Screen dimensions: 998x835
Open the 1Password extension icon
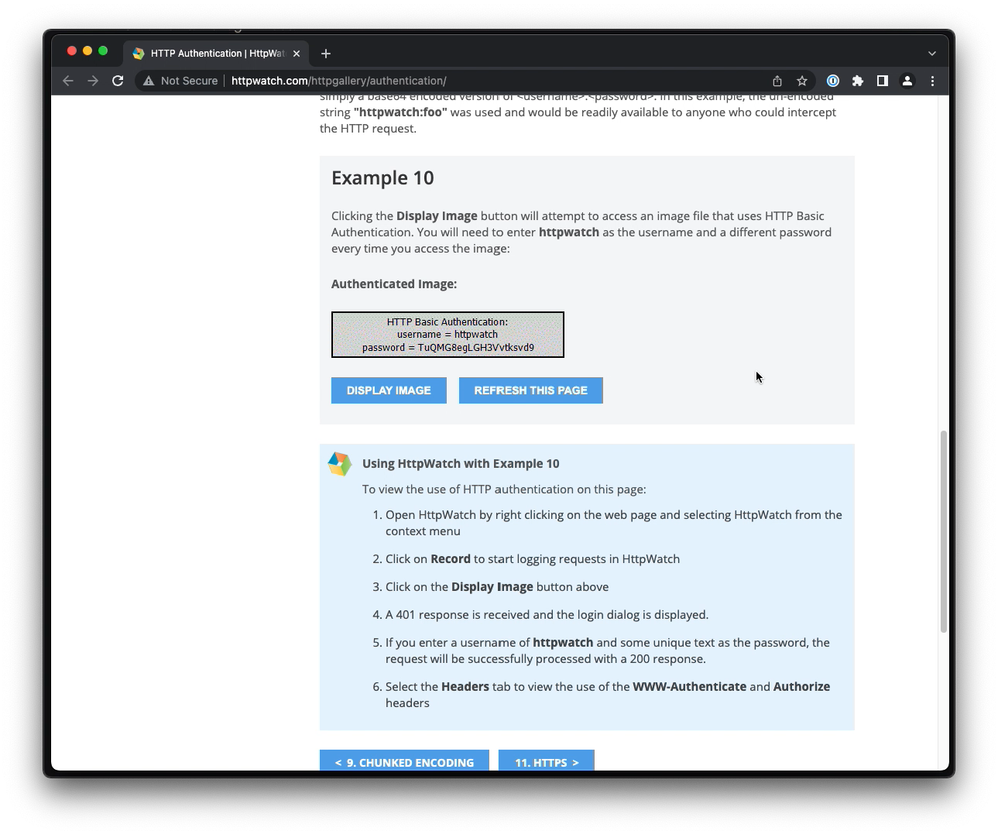(832, 81)
